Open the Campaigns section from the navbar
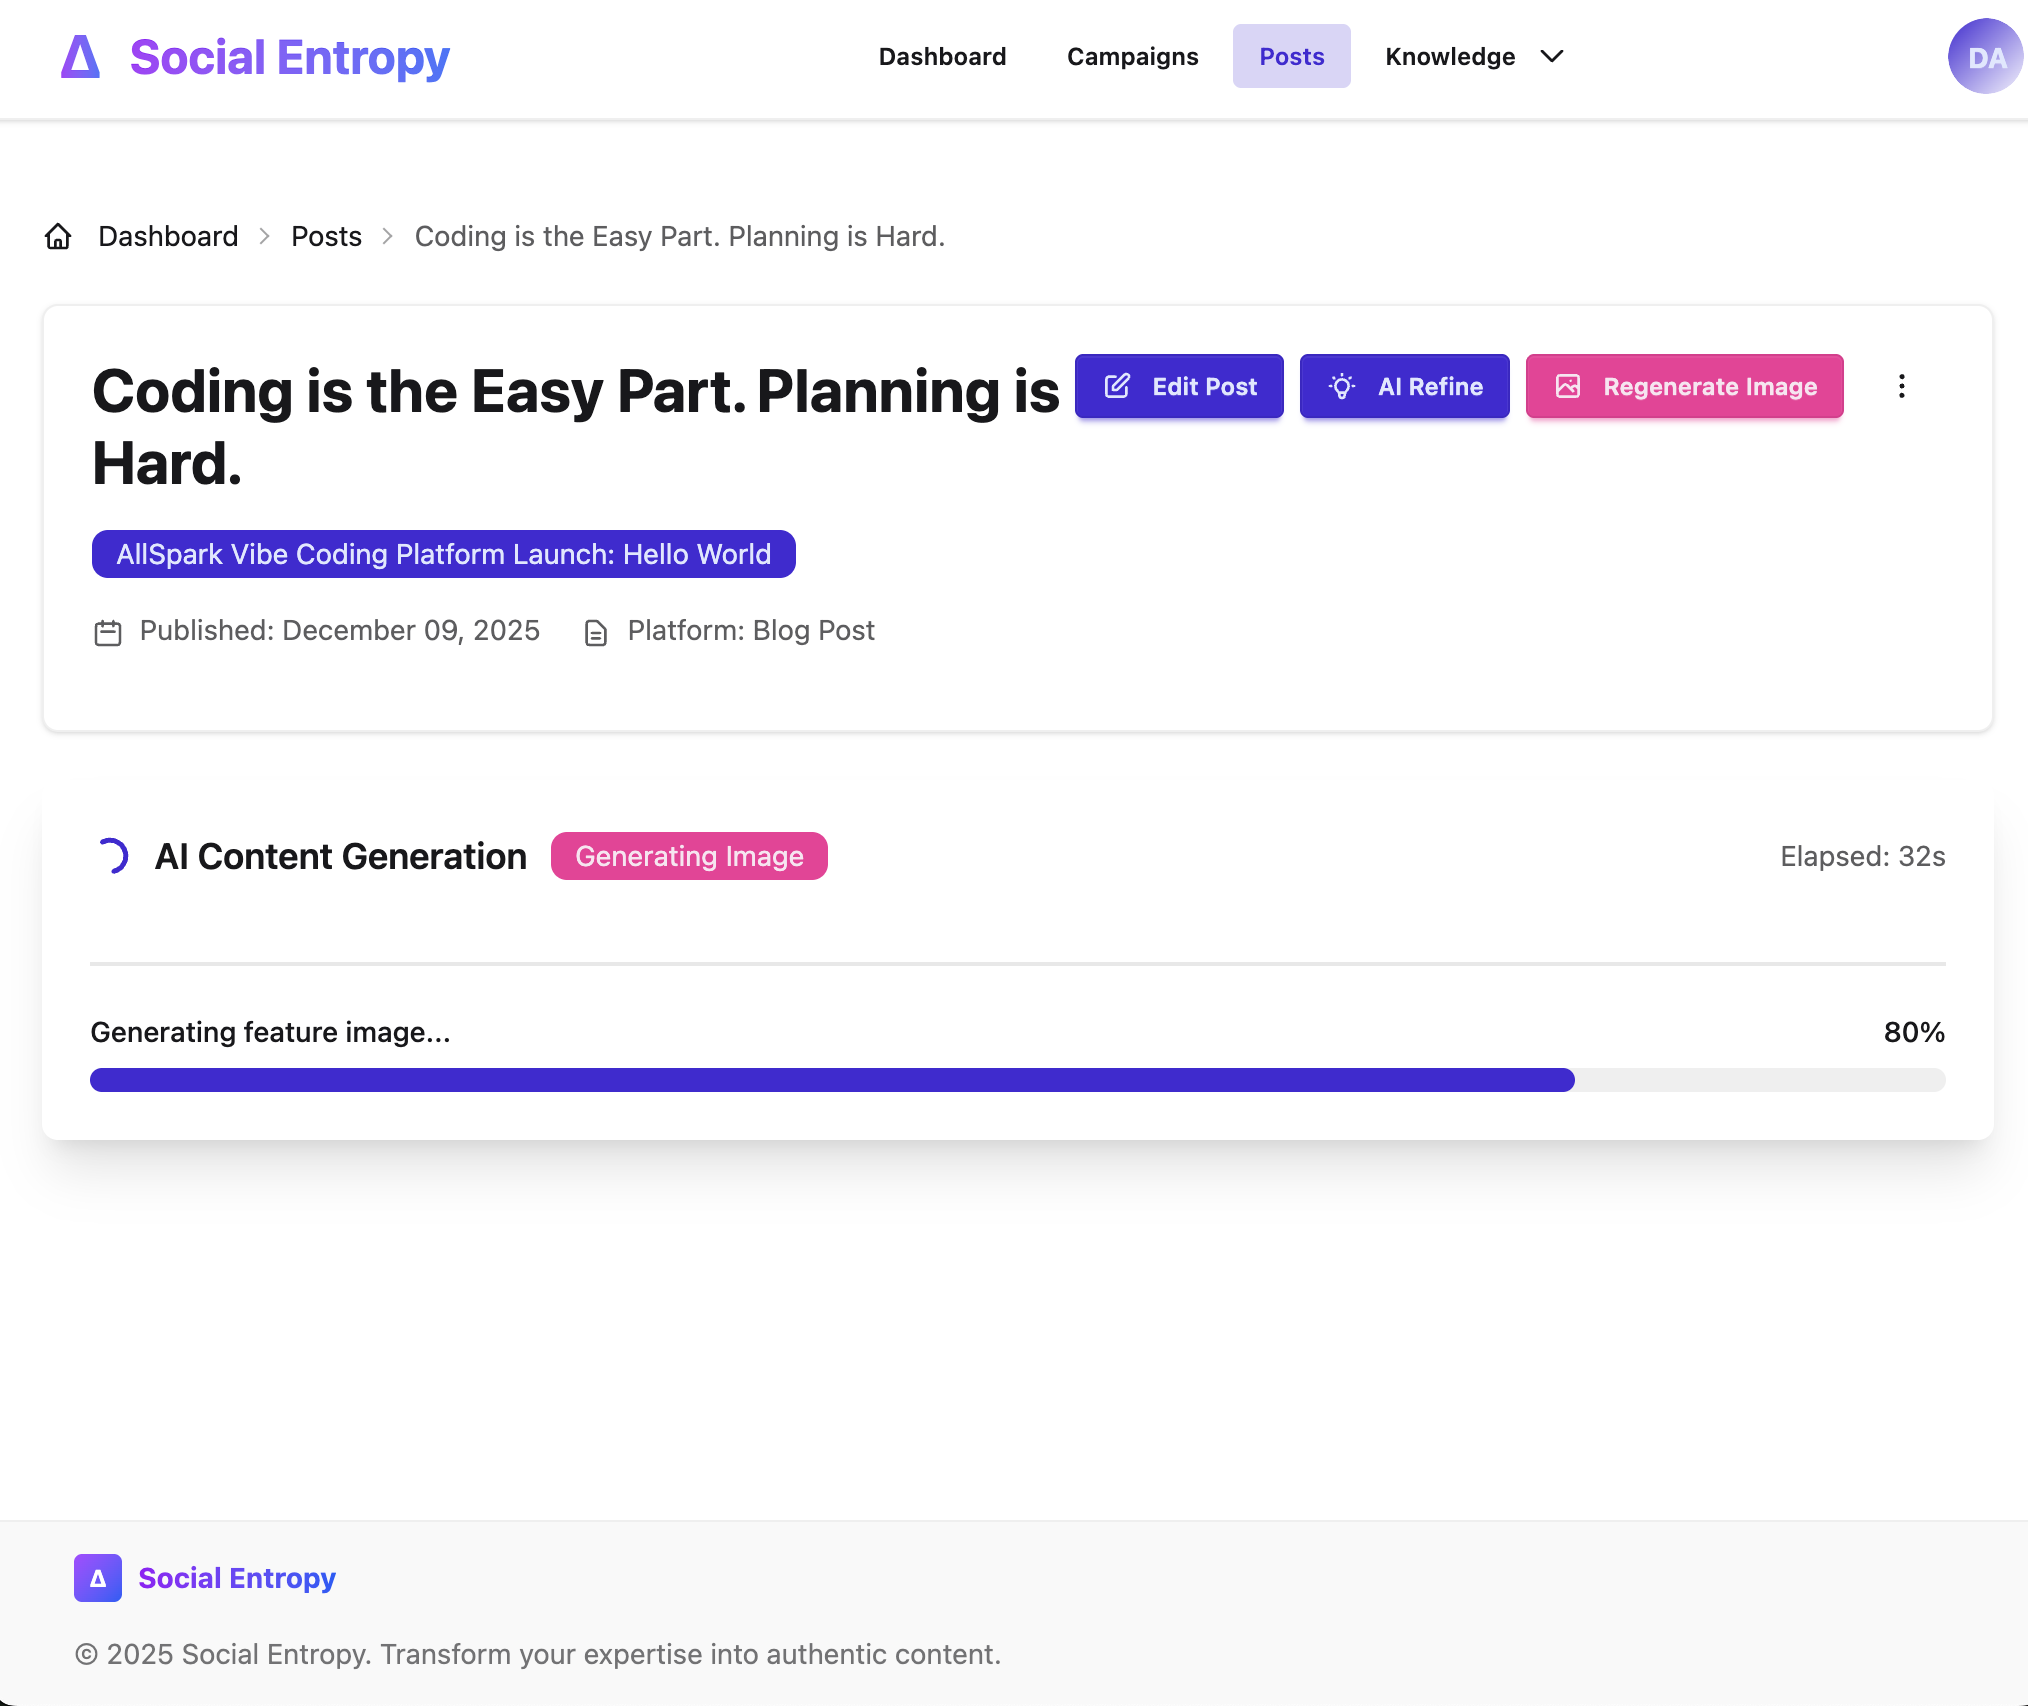 coord(1132,56)
